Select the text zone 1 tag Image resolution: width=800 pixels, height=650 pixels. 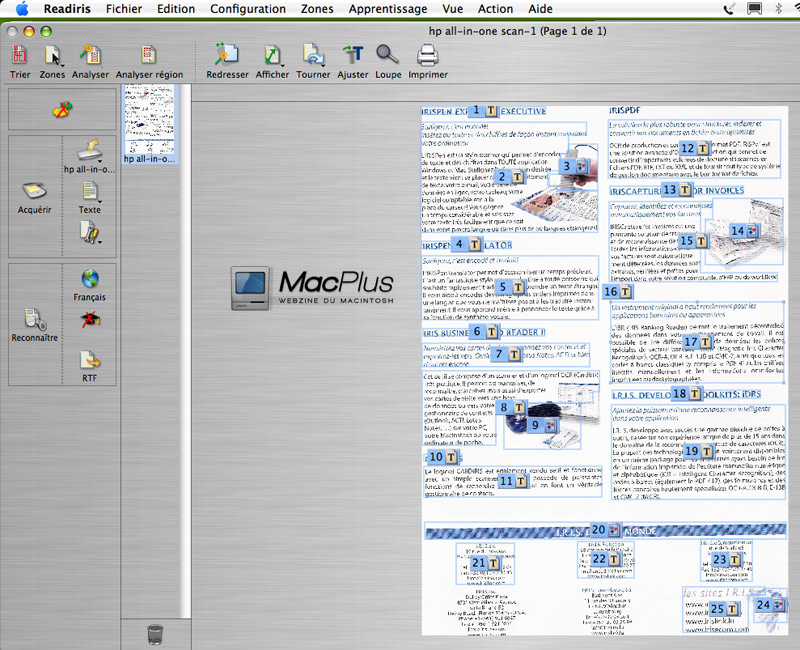[x=483, y=110]
